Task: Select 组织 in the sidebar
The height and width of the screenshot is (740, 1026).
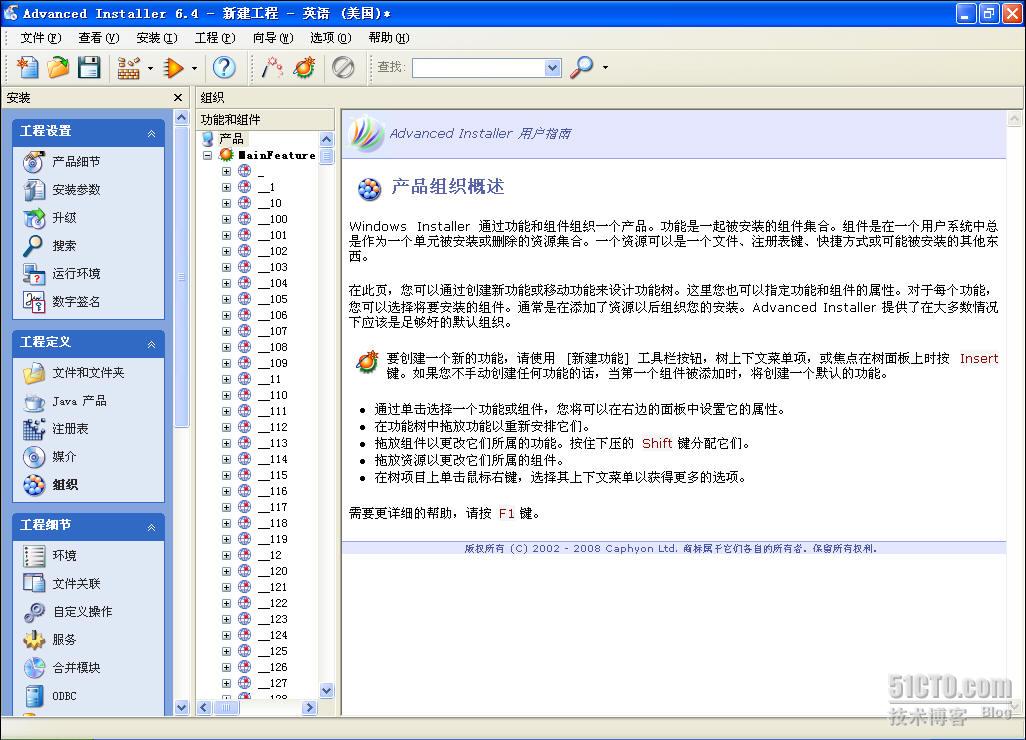Action: 64,485
